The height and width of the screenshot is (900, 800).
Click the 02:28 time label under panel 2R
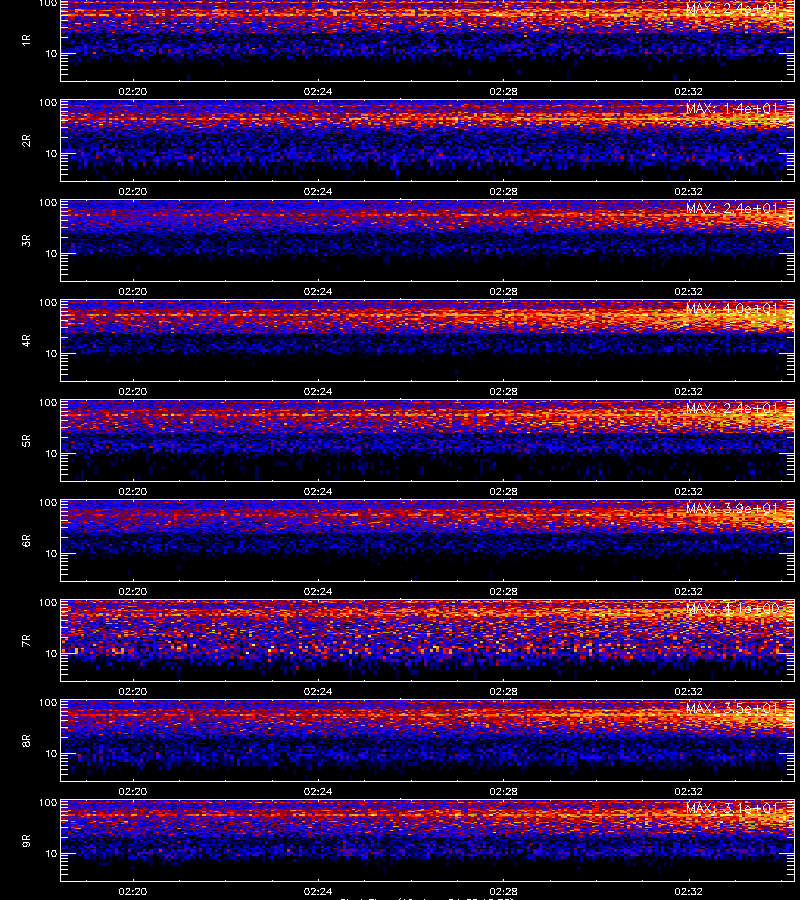(x=503, y=192)
